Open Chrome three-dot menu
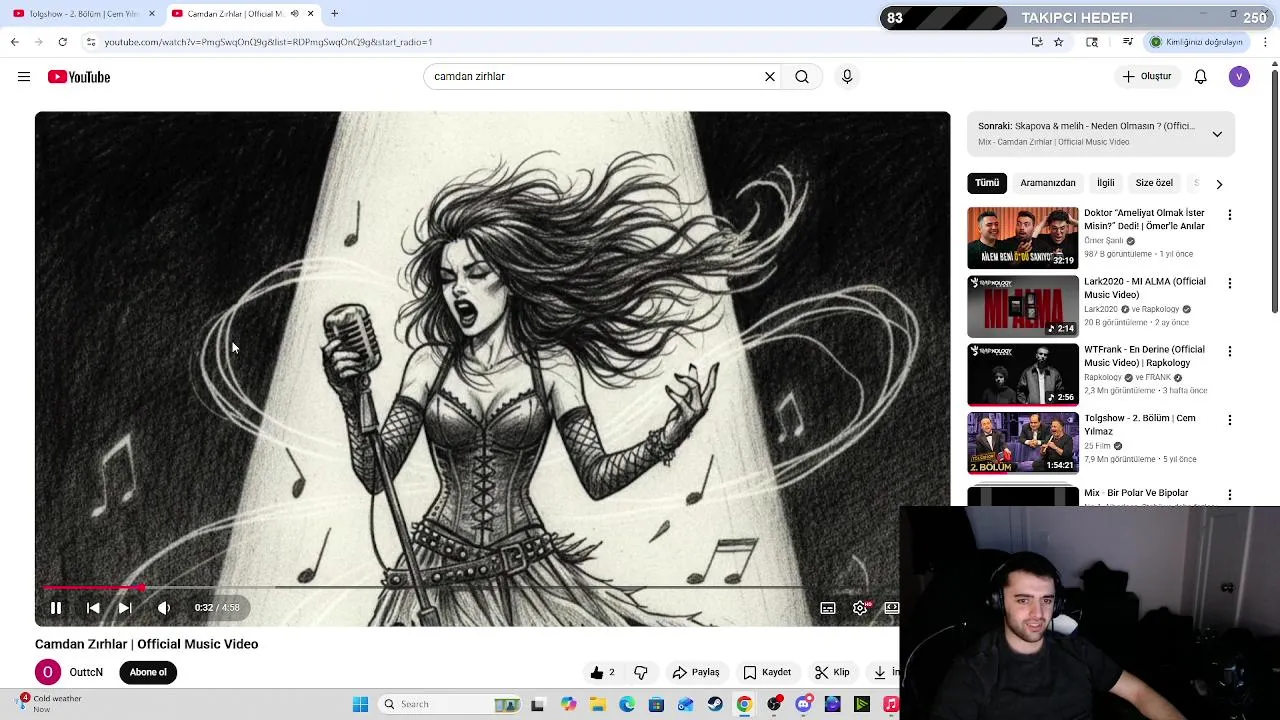 [x=1265, y=42]
